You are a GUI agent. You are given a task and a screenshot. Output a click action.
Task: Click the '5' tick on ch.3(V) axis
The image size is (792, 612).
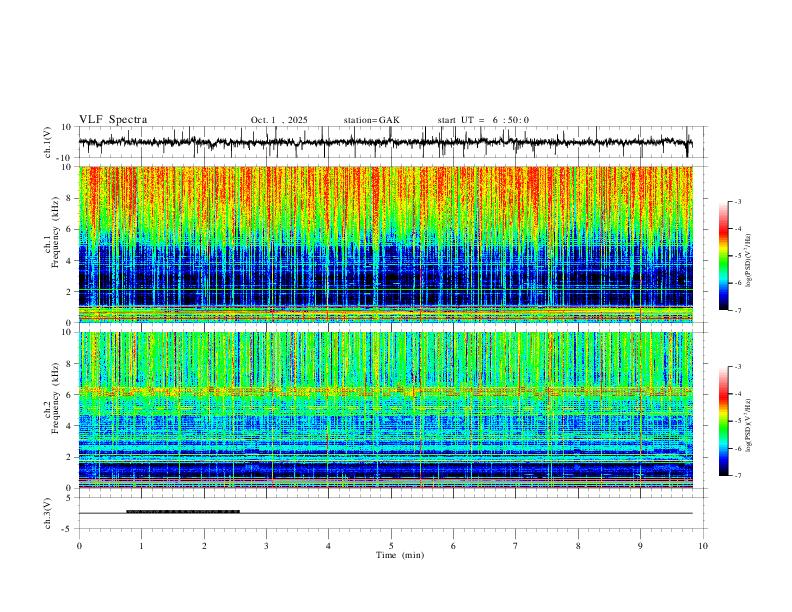click(x=70, y=498)
